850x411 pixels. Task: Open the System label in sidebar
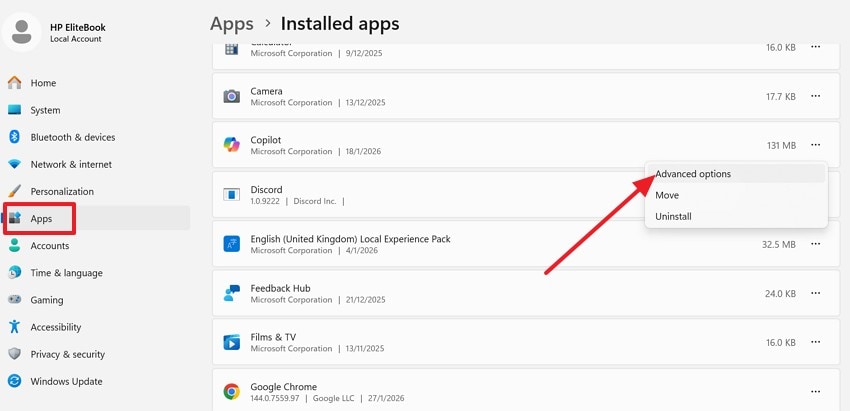click(x=45, y=110)
